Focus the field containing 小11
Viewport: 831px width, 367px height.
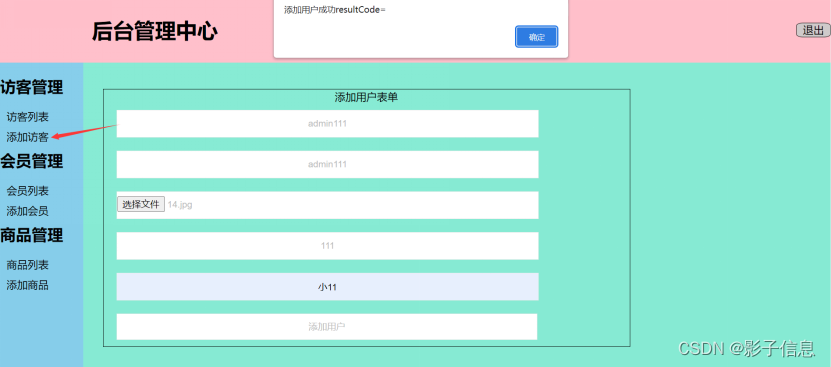coord(328,287)
